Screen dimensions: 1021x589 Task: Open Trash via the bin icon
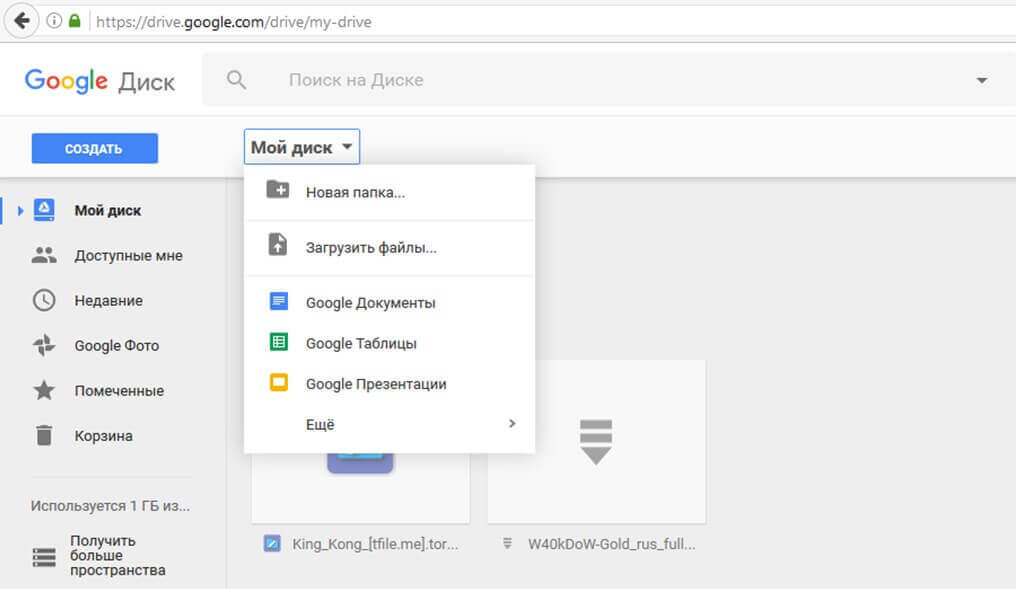tap(44, 436)
